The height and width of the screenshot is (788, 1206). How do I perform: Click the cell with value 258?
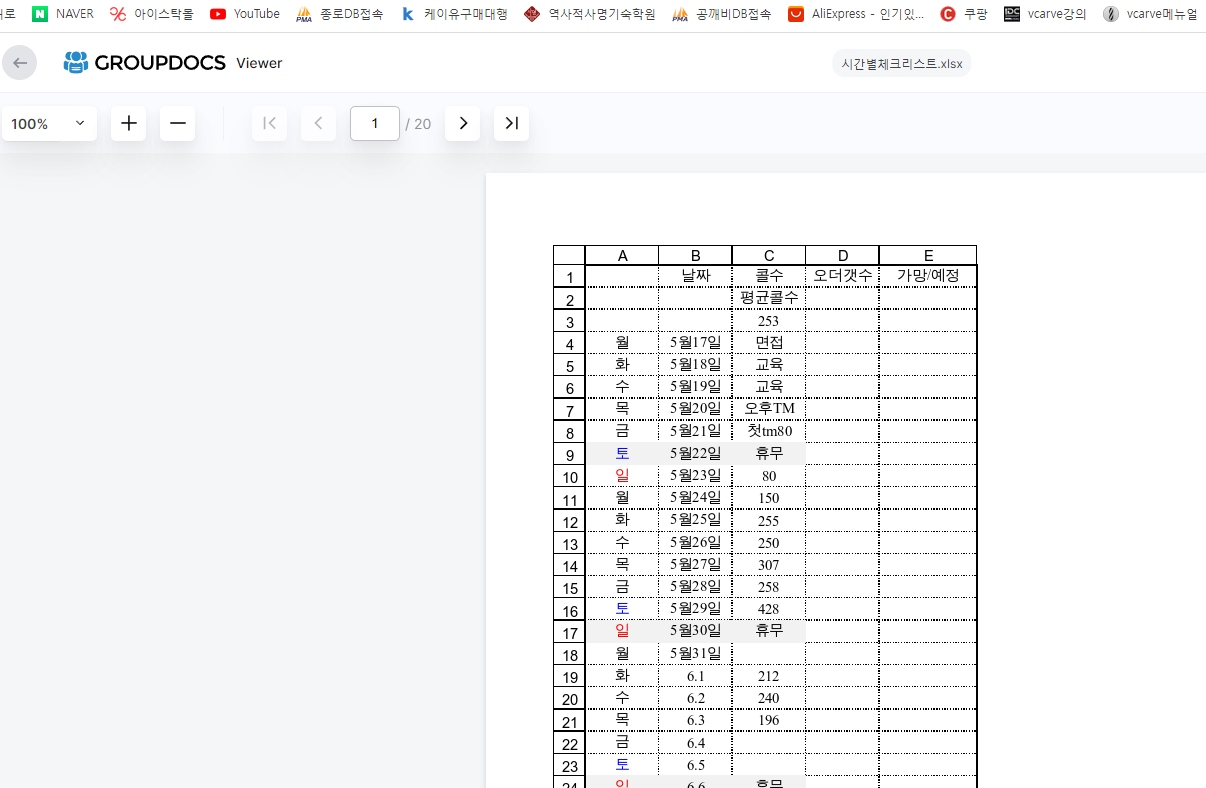tap(768, 587)
